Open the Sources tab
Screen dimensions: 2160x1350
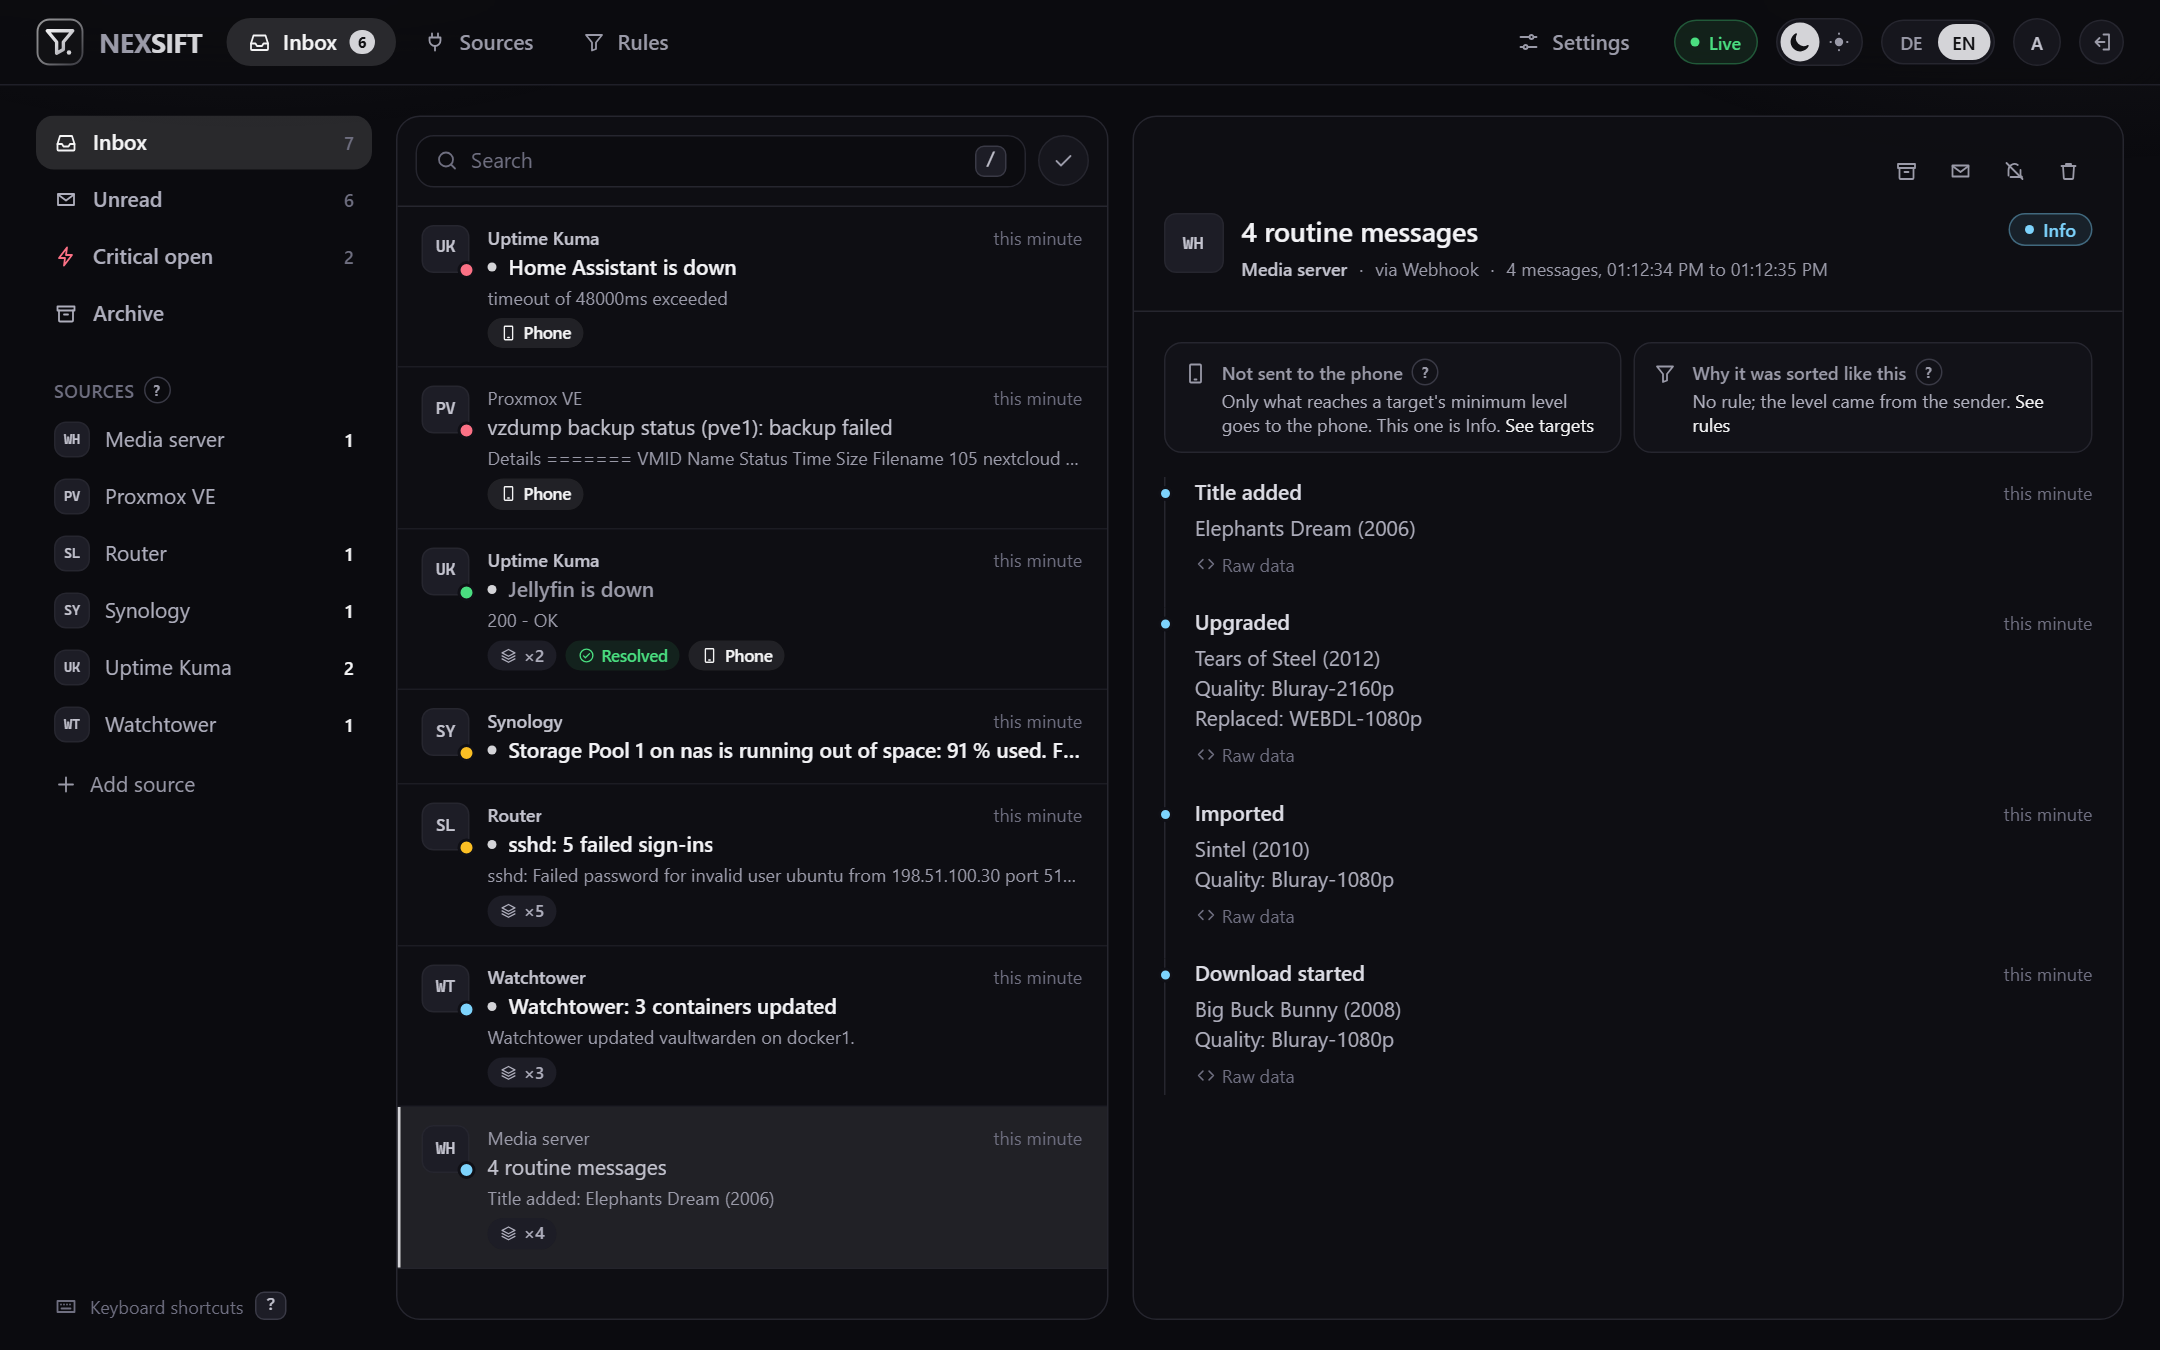tap(480, 42)
